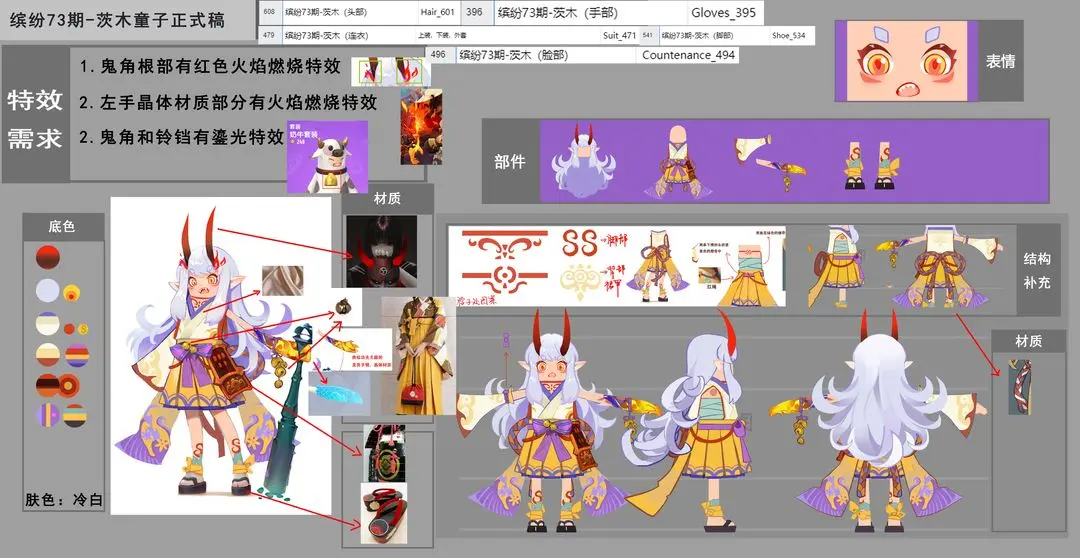Click the 结构补充 section label
Viewport: 1080px width, 558px height.
(x=1037, y=270)
